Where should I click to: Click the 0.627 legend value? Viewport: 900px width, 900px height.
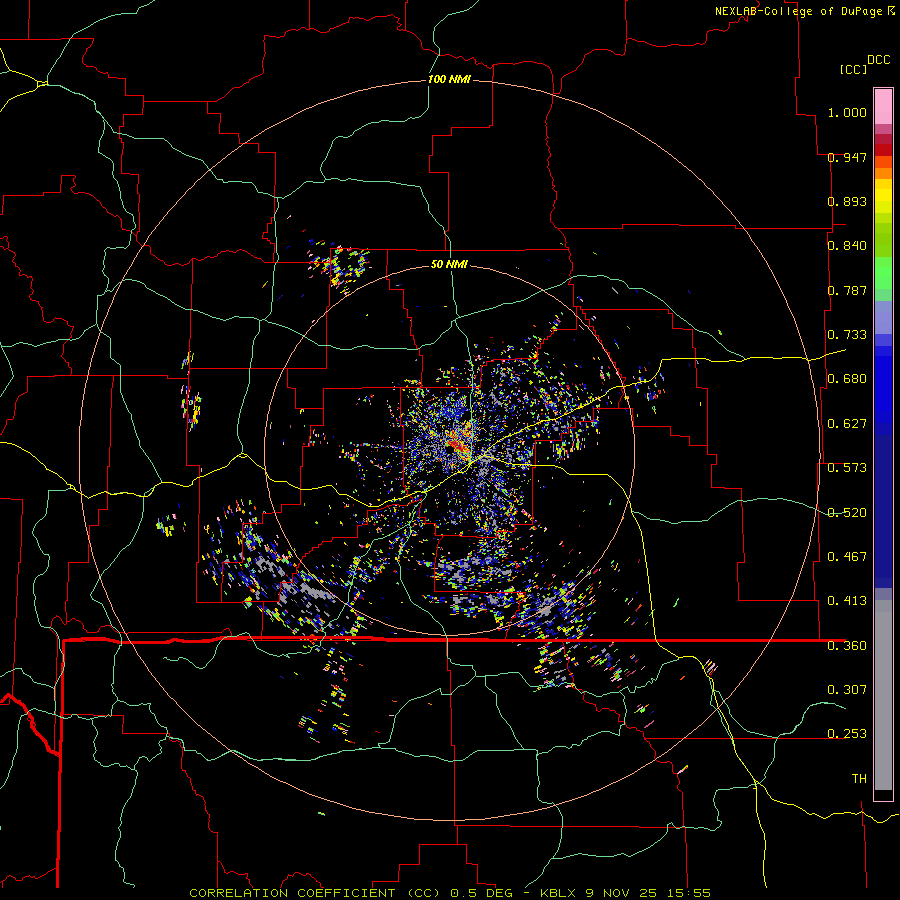[x=847, y=424]
